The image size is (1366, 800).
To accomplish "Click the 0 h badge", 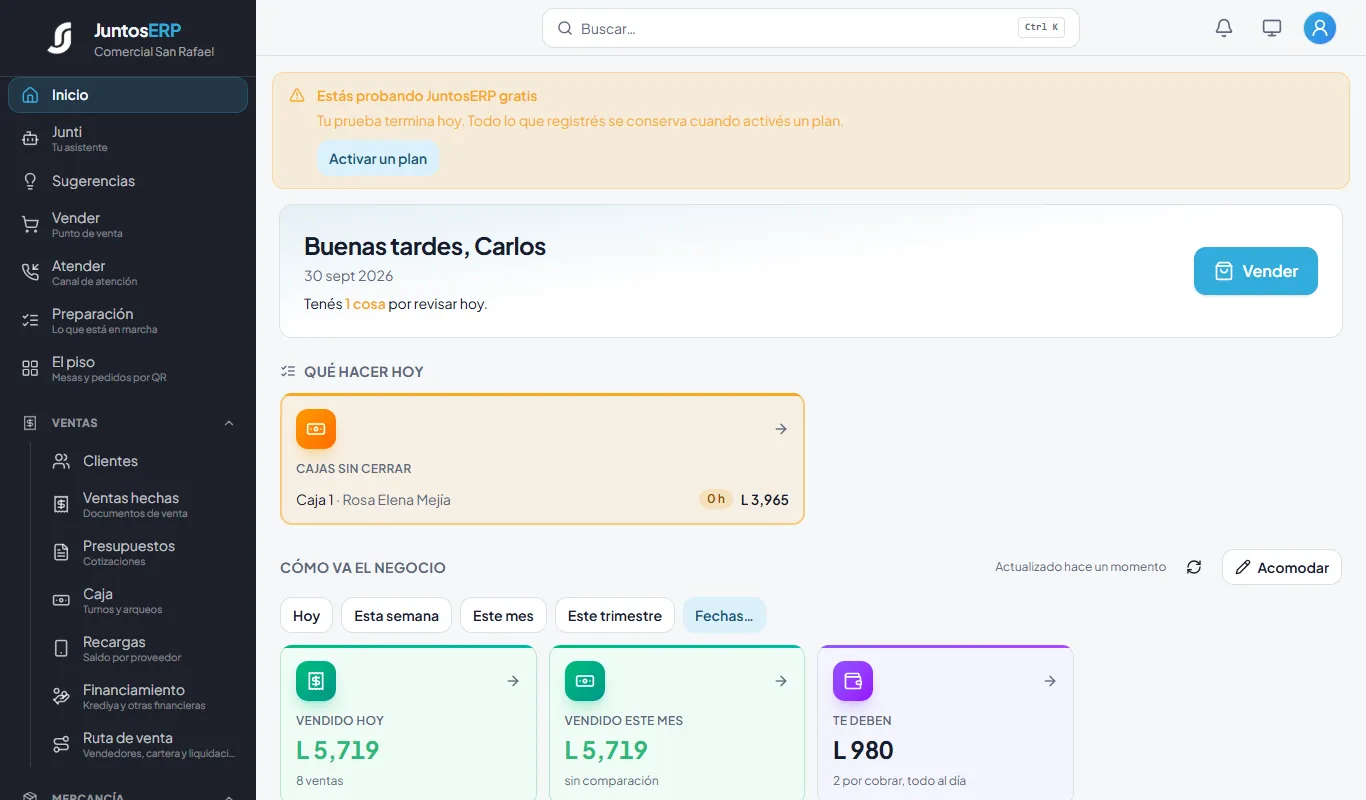I will point(716,499).
